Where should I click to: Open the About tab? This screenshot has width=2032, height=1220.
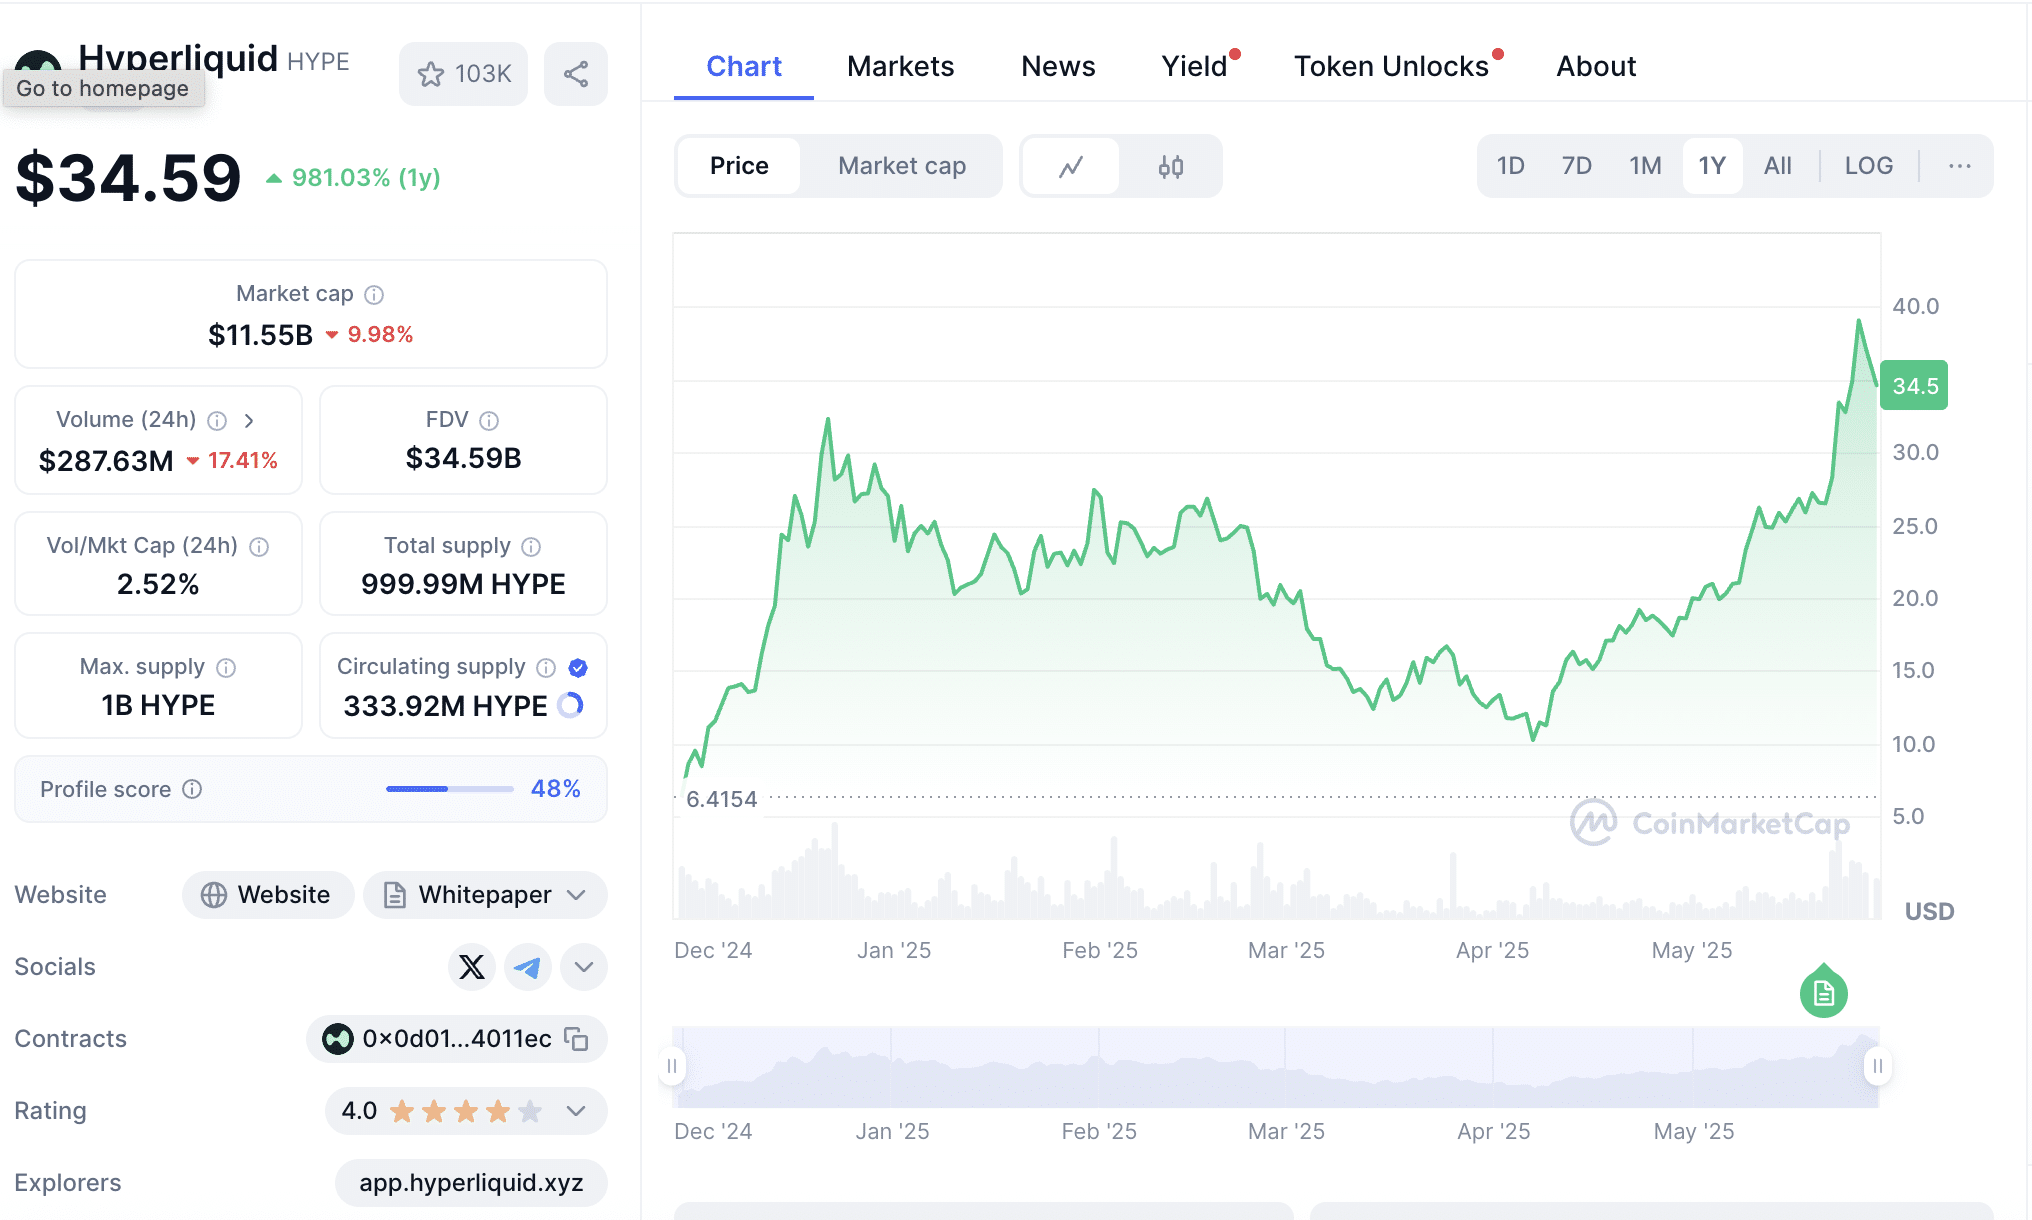(1596, 66)
